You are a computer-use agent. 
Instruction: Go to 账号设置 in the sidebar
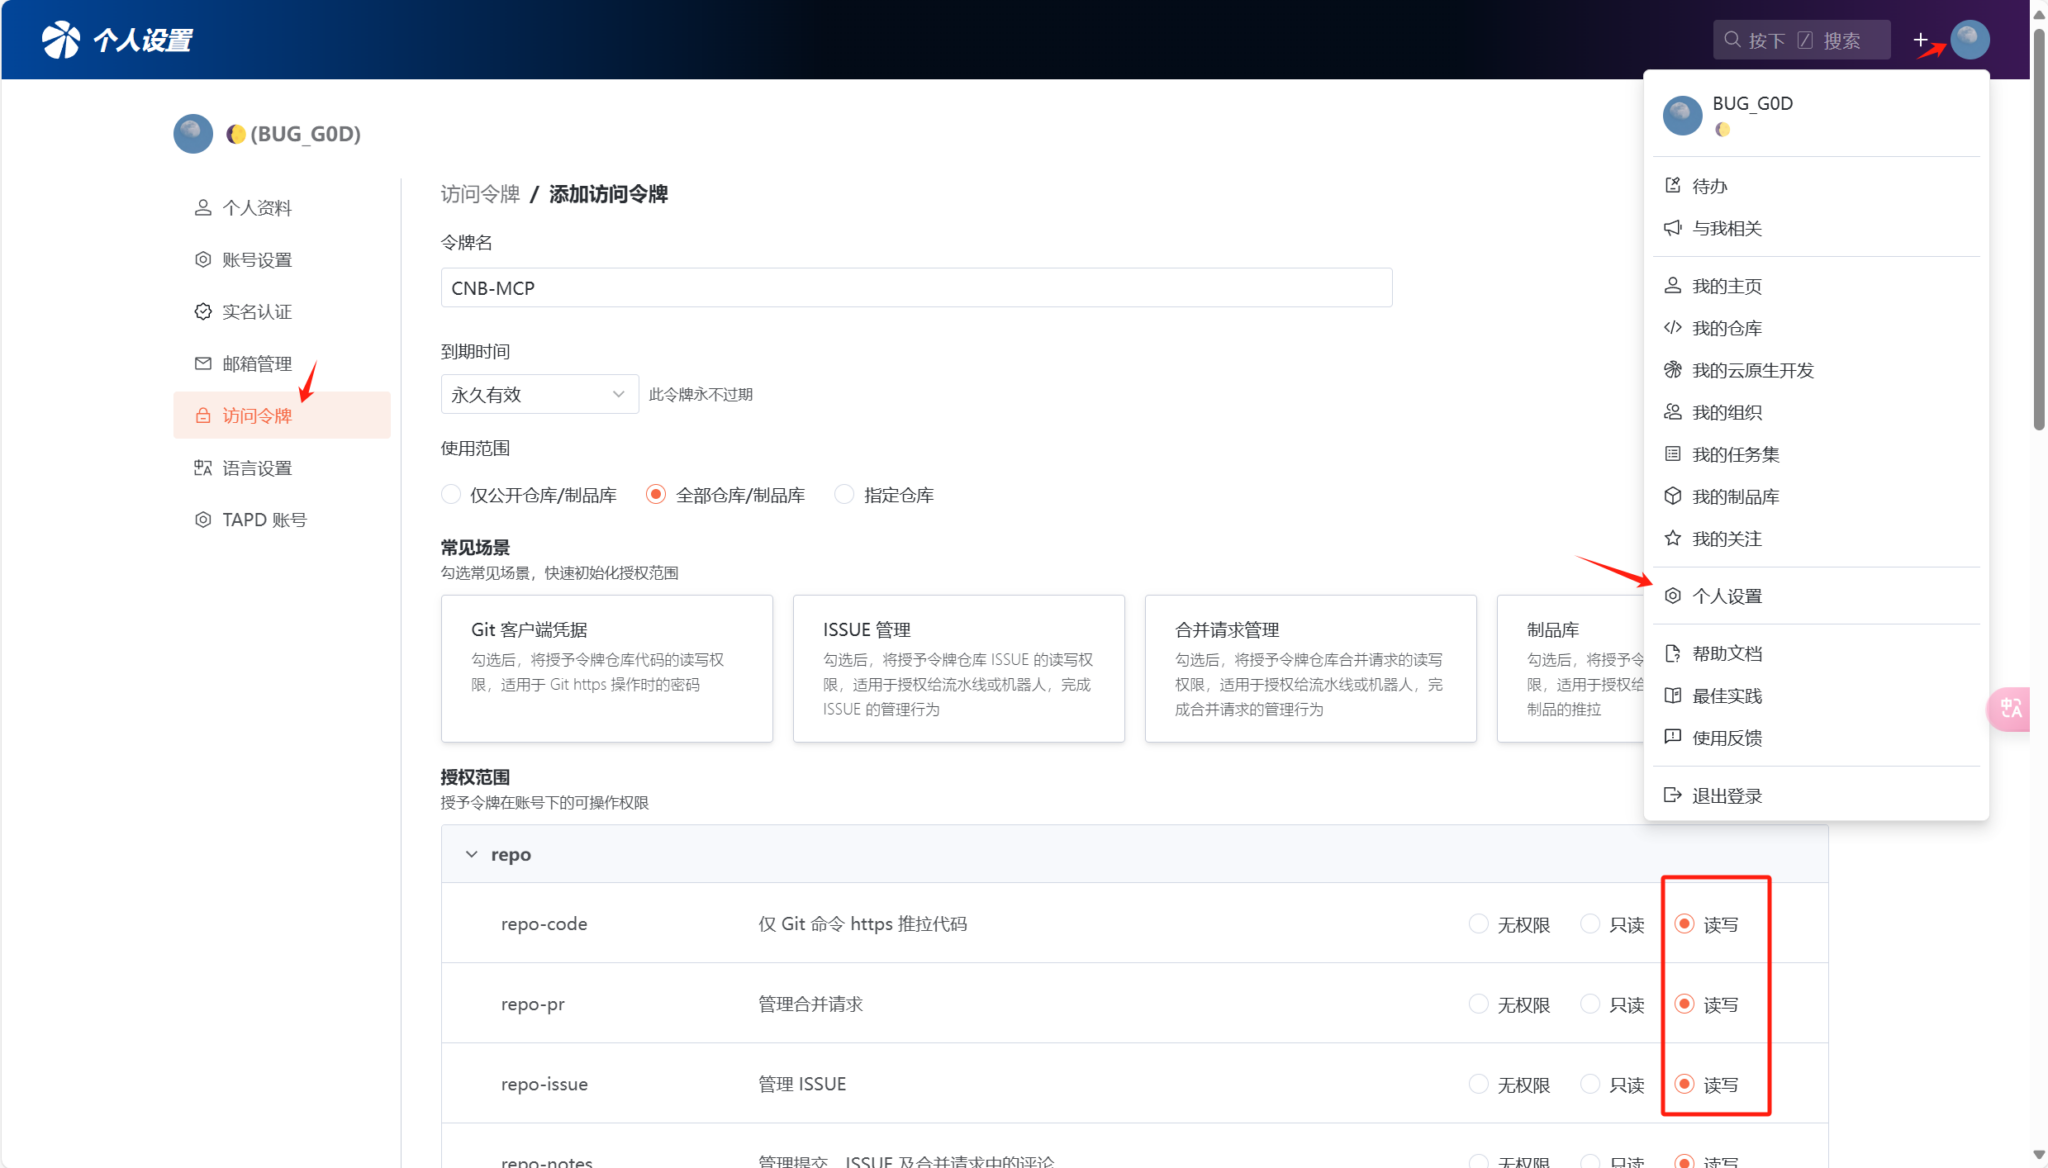tap(256, 260)
